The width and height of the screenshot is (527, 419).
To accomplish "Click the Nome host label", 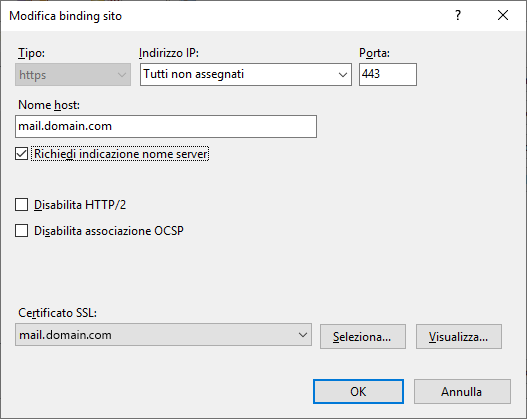I will pyautogui.click(x=49, y=105).
